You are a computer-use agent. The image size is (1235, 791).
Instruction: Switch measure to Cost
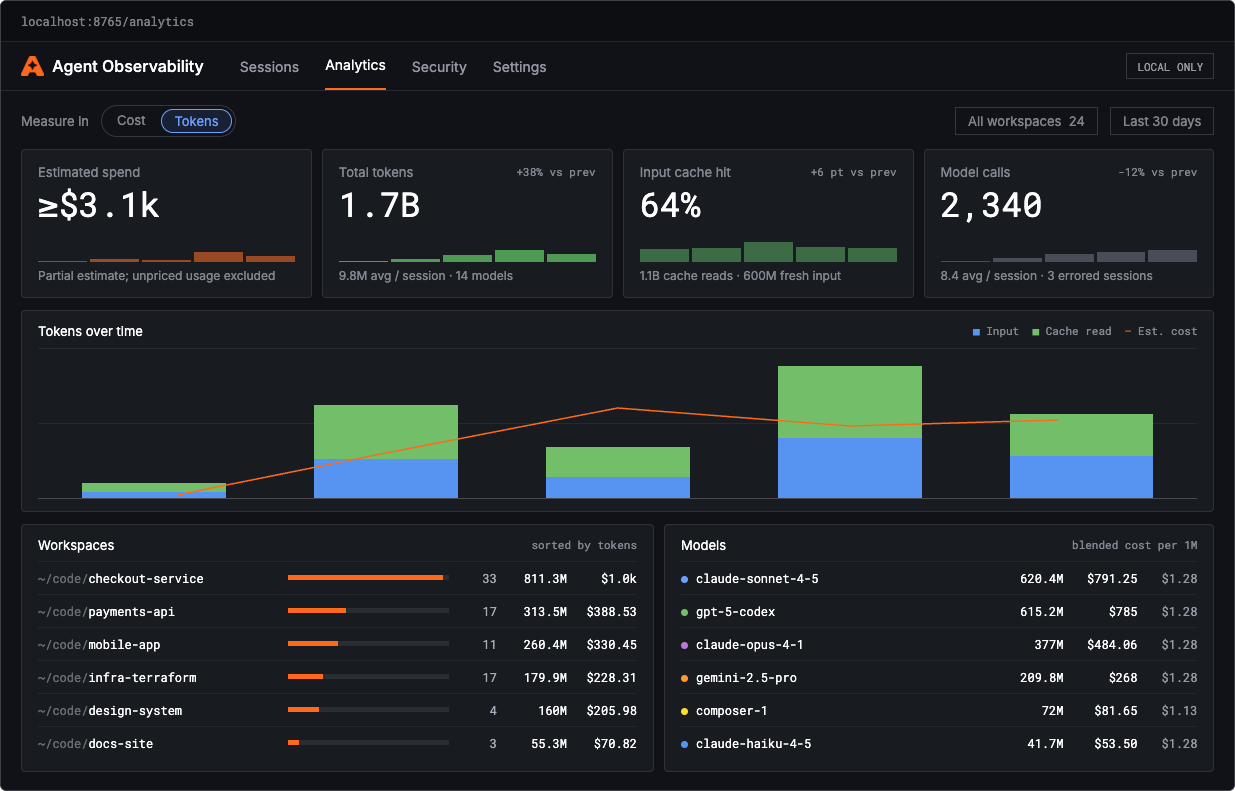(131, 121)
